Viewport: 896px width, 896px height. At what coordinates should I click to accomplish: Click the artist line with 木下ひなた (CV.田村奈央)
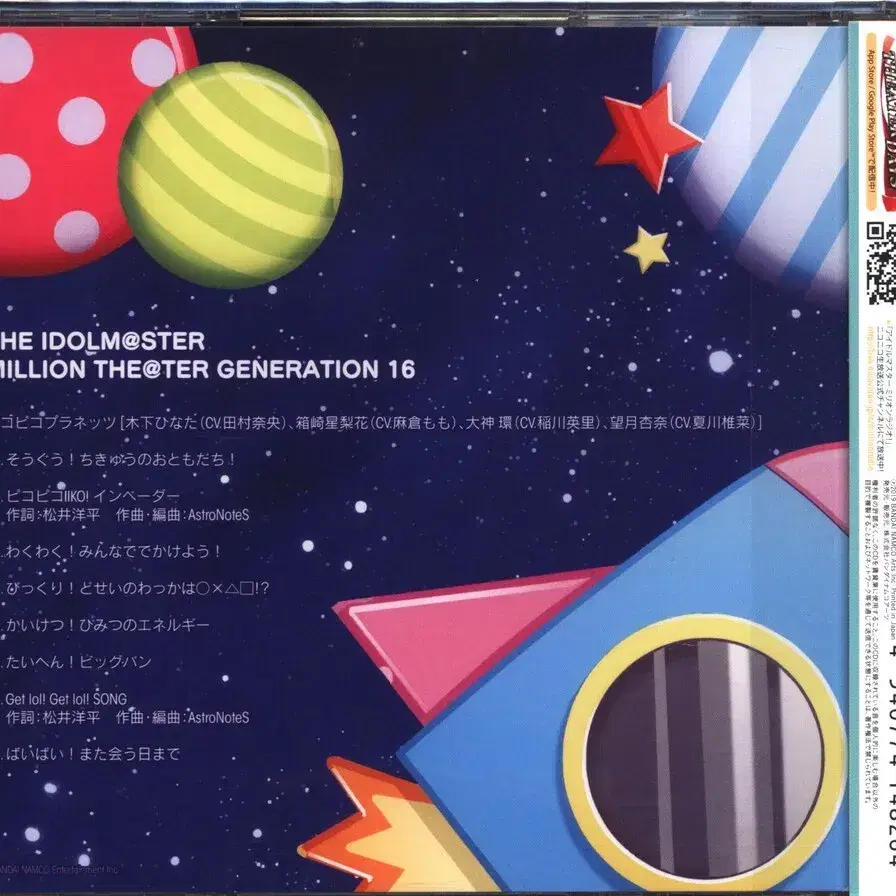coord(381,423)
